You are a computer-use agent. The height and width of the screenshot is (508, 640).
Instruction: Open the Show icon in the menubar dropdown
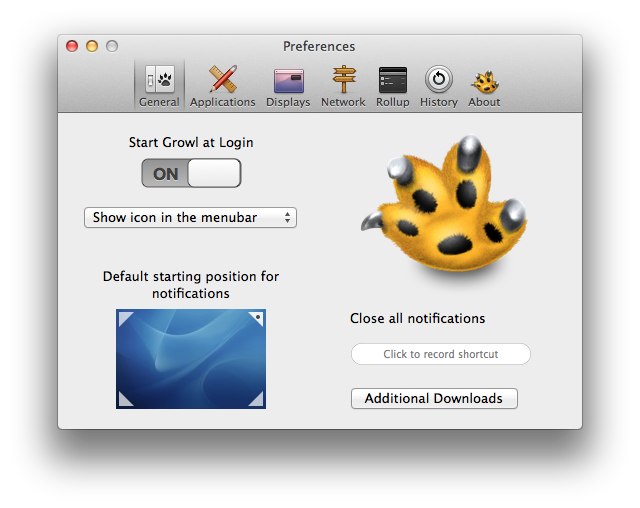click(x=190, y=217)
